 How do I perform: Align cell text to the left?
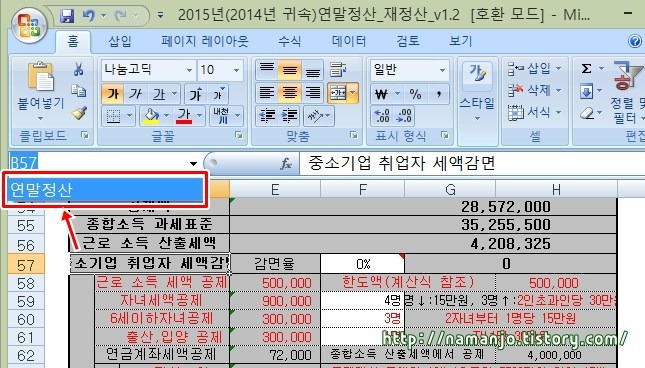point(267,93)
